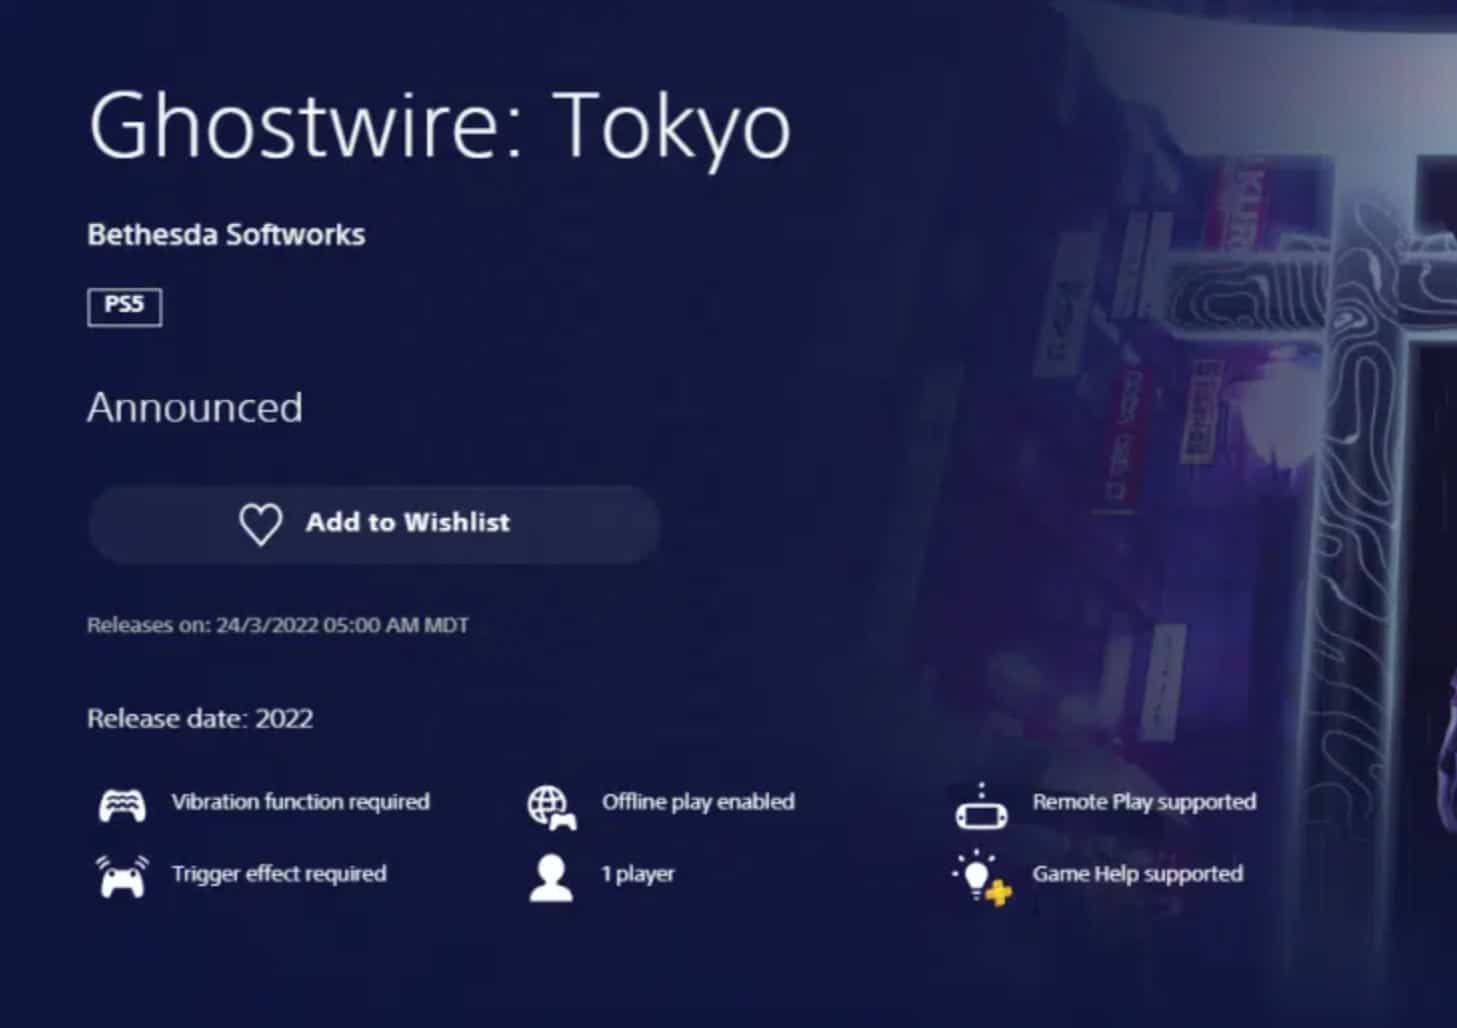Click the offline play globe icon
The height and width of the screenshot is (1028, 1457).
point(551,807)
